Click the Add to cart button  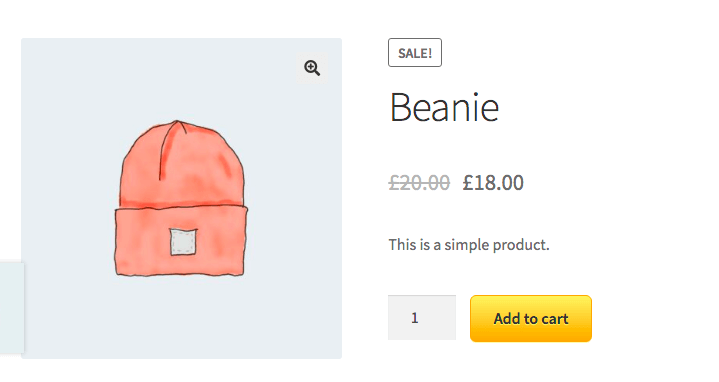[531, 318]
